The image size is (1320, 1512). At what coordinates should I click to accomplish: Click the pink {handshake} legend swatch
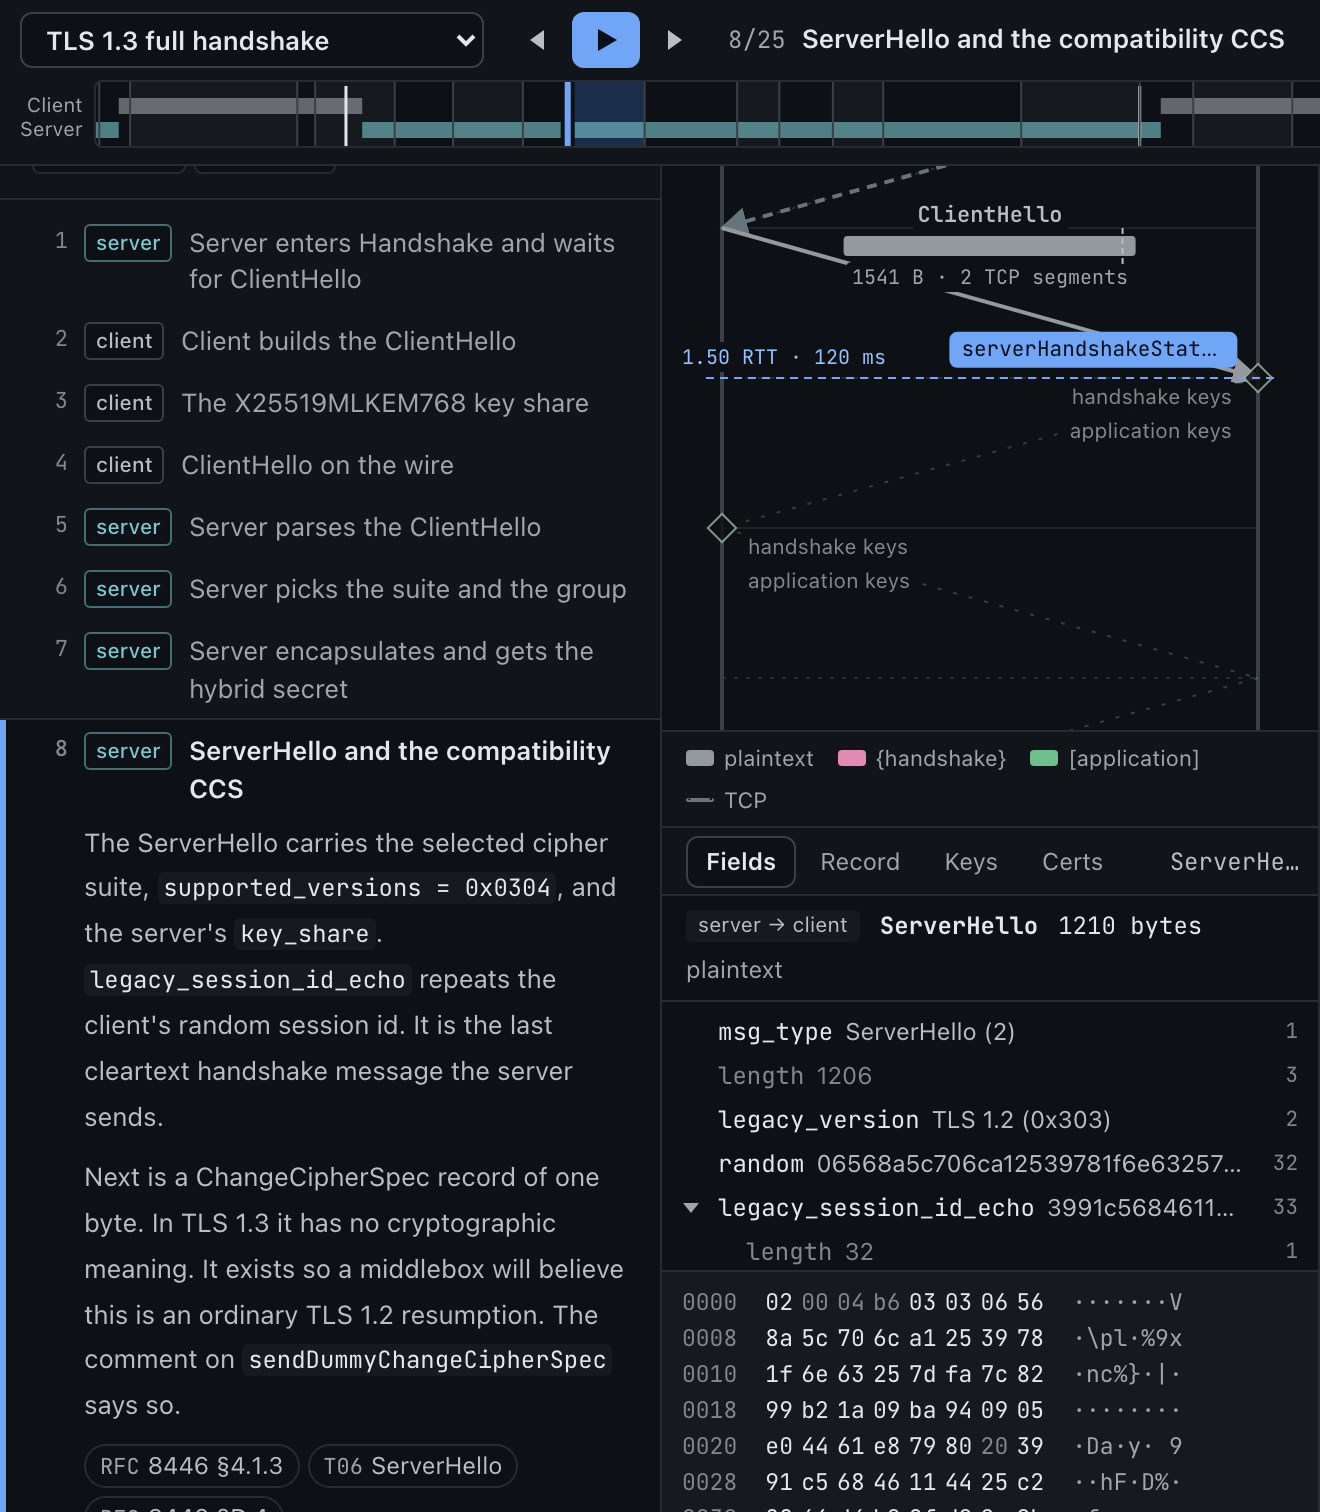[x=851, y=758]
